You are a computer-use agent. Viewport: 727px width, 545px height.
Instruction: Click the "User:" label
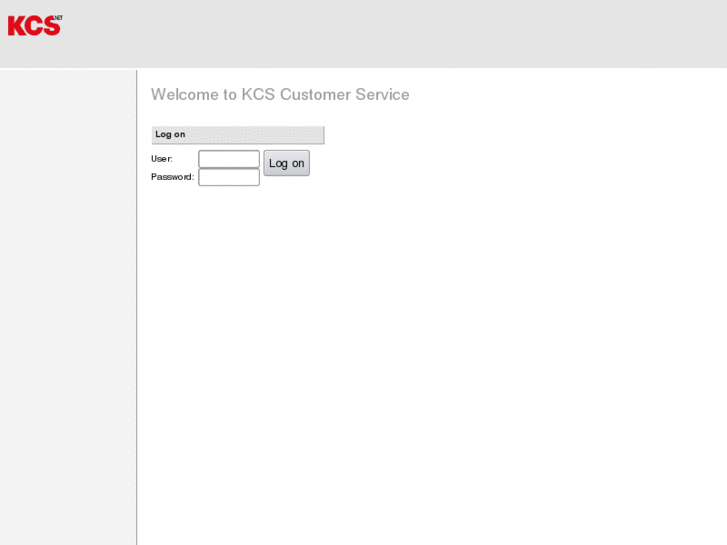pyautogui.click(x=162, y=159)
